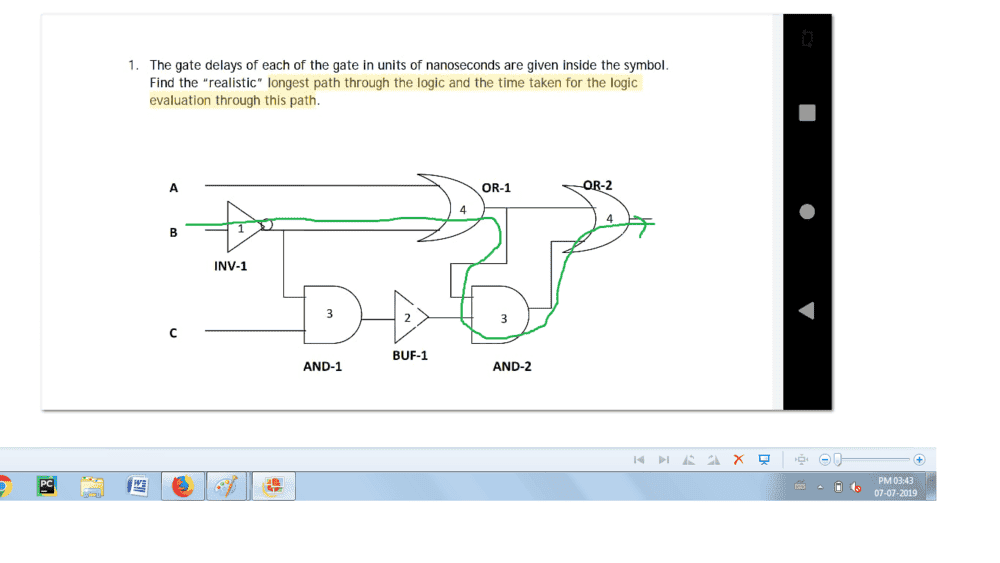Go to the previous image

coord(639,460)
